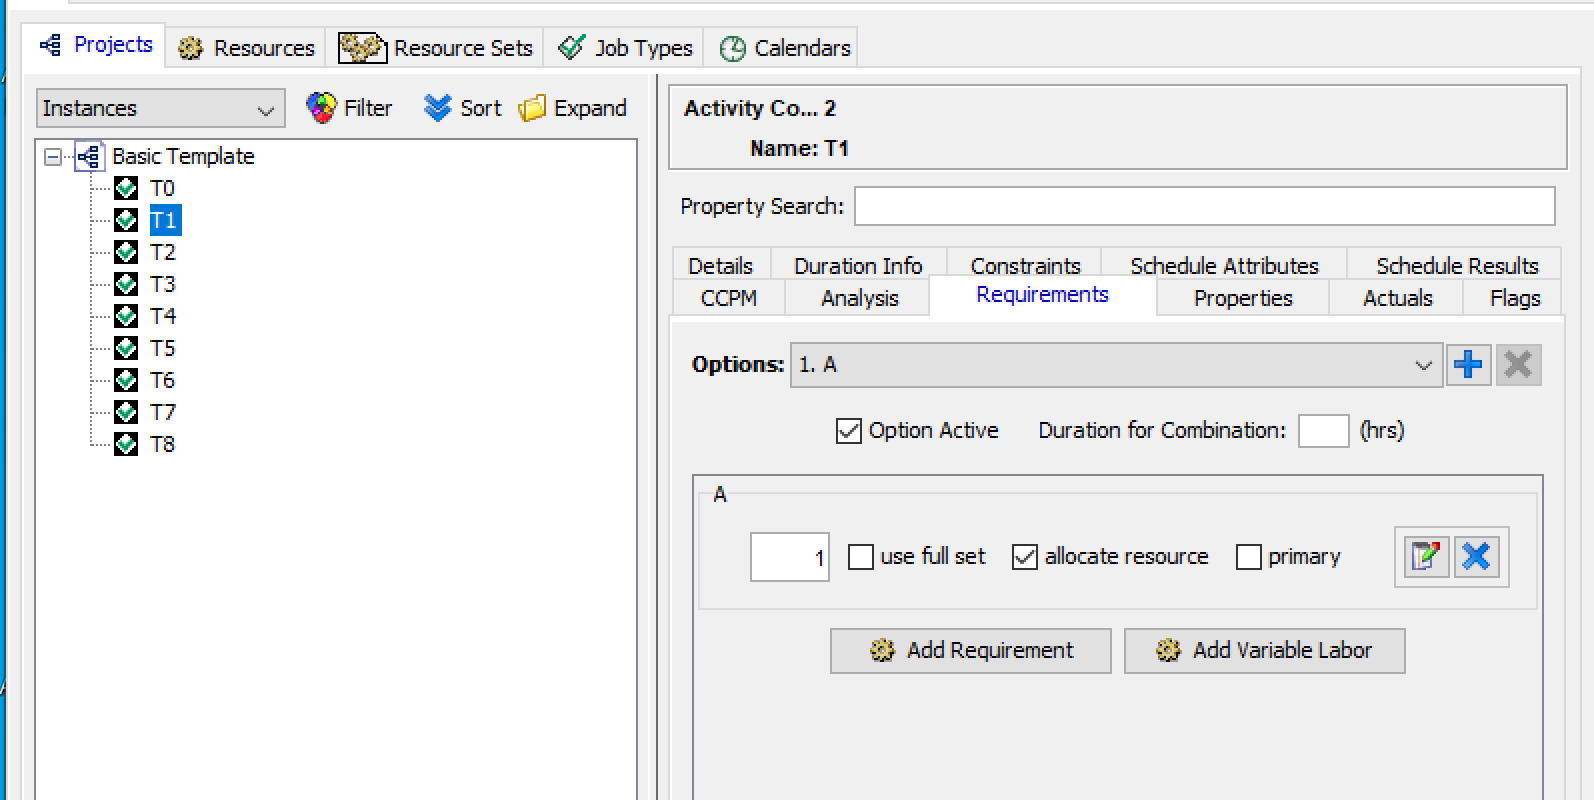Click the Add Requirement button

coord(970,651)
